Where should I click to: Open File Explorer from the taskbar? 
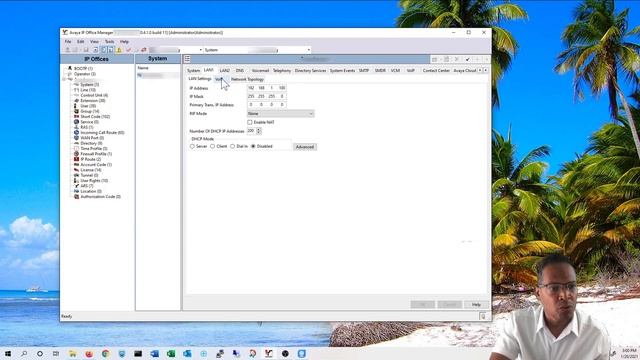tap(72, 353)
